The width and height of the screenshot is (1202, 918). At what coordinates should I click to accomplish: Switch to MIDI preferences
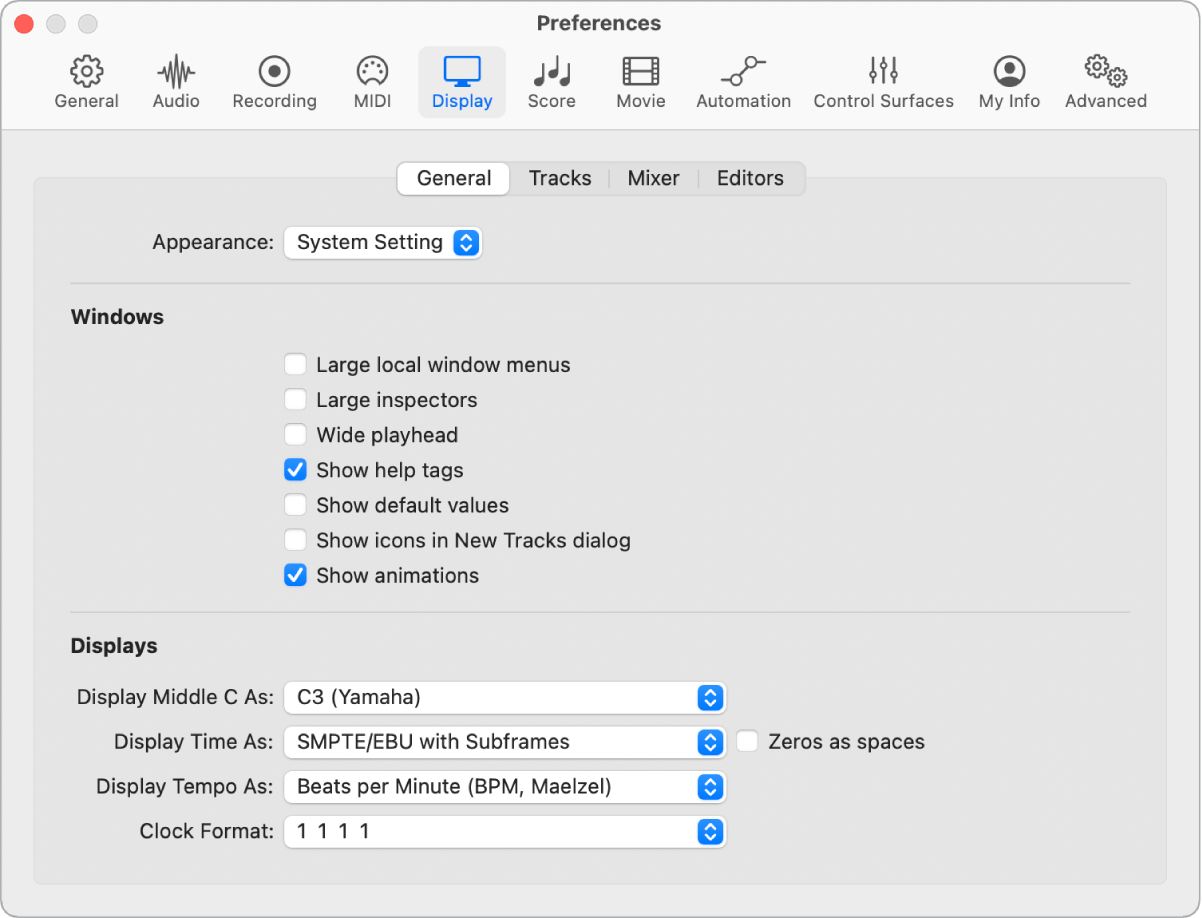372,82
